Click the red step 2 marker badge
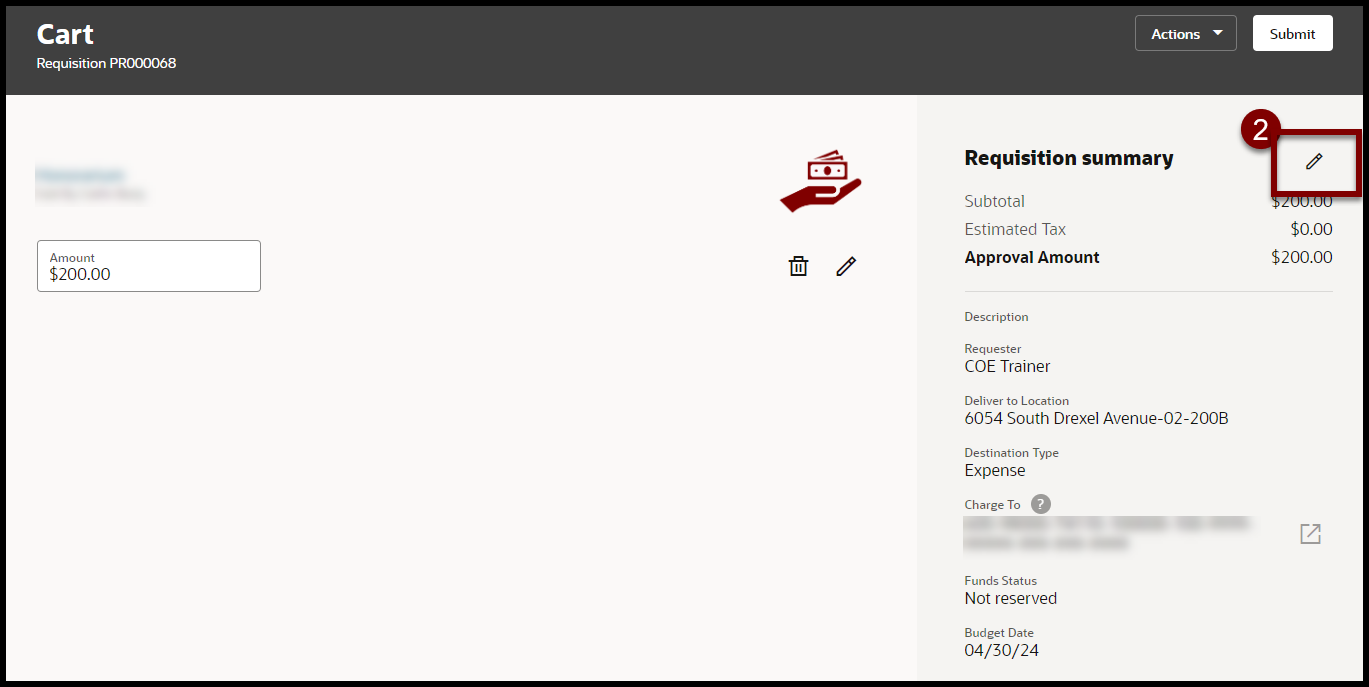The width and height of the screenshot is (1369, 687). pos(1260,129)
